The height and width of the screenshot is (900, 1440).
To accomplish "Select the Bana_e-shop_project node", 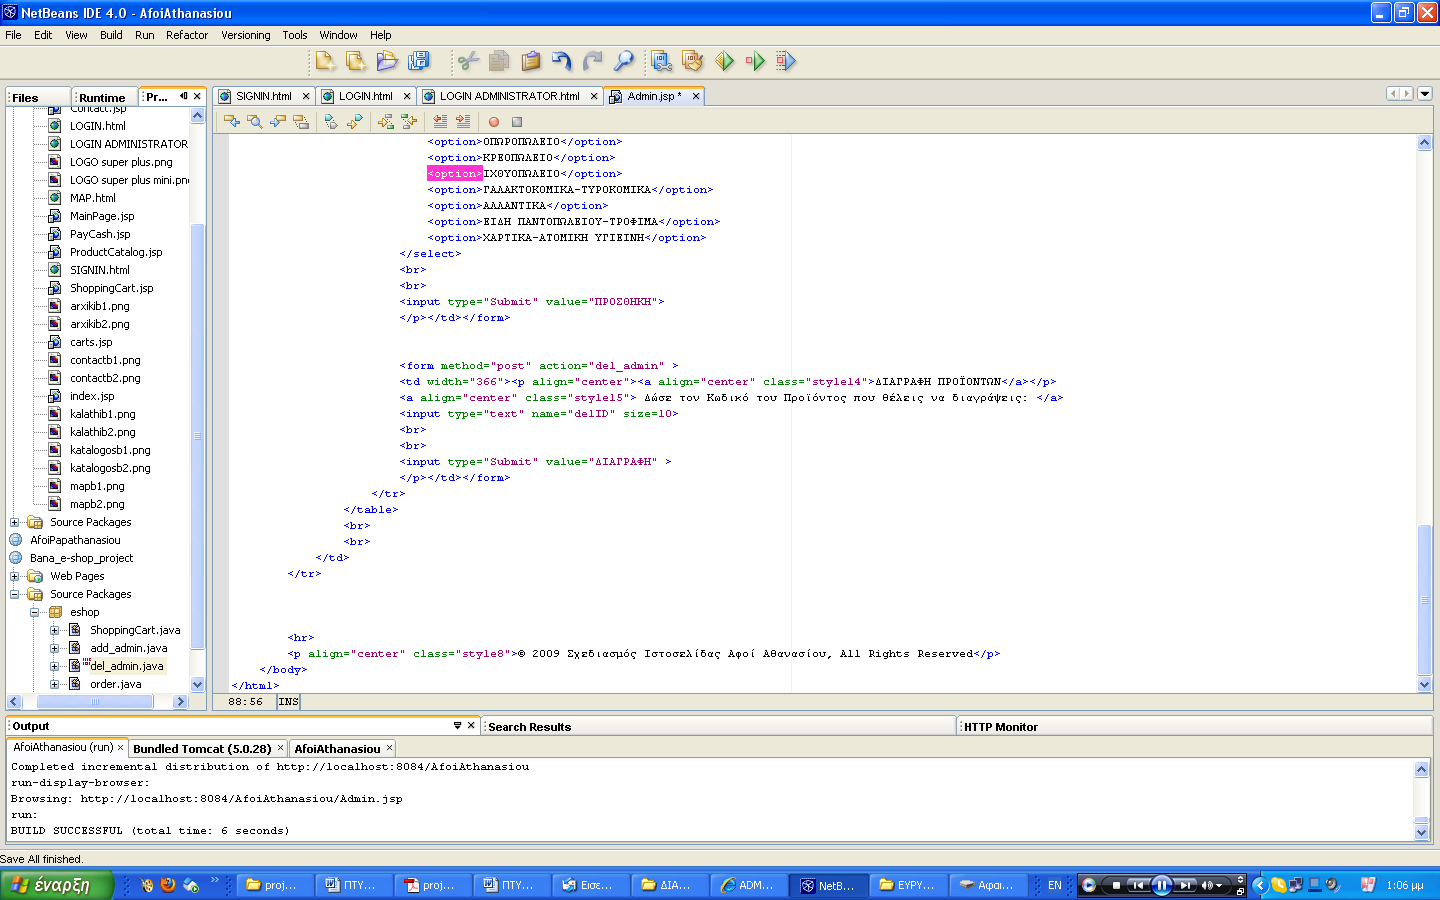I will coord(81,558).
